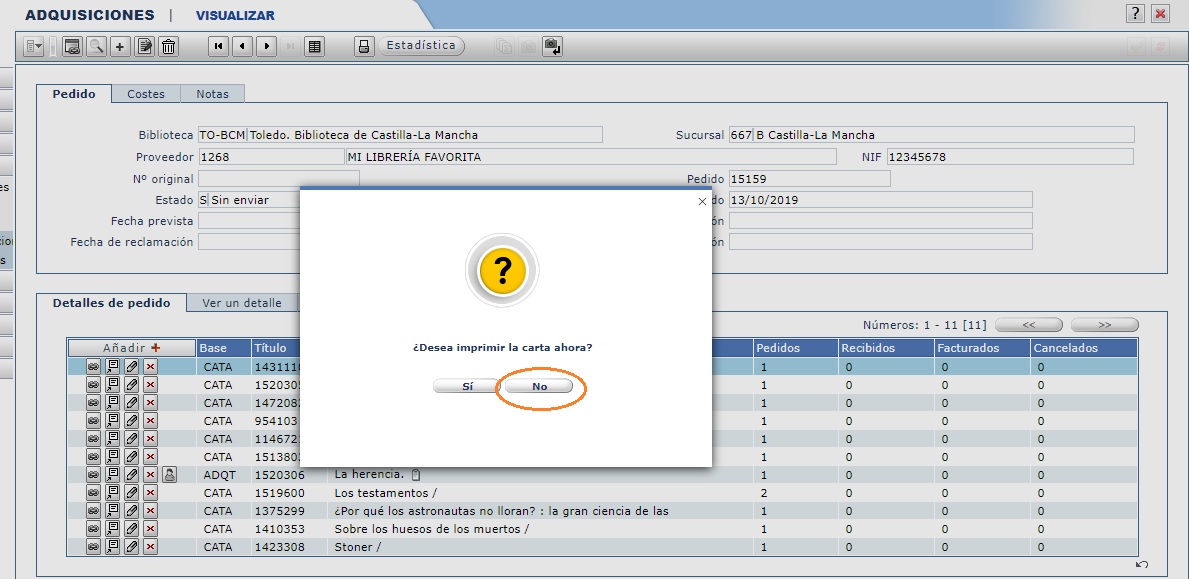Click the plus add-record toolbar icon
Screen dimensions: 1189x579
click(x=120, y=46)
